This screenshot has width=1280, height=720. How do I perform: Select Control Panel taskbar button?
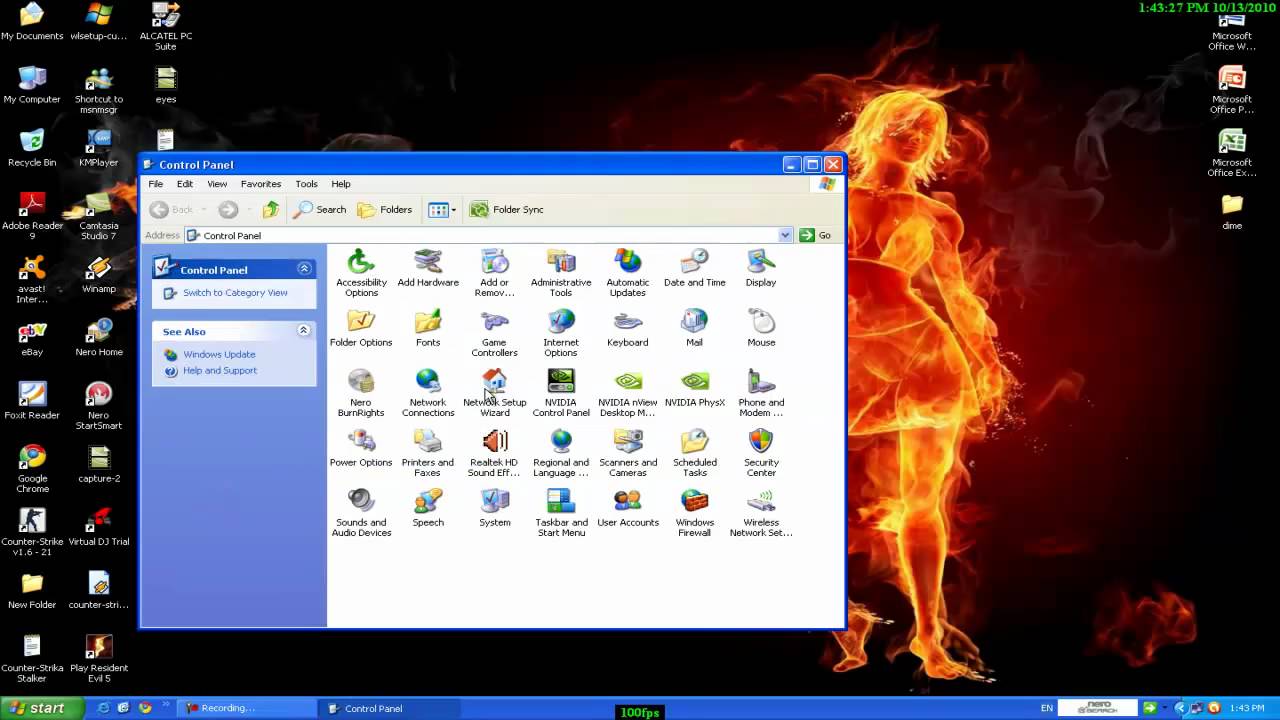[x=390, y=708]
